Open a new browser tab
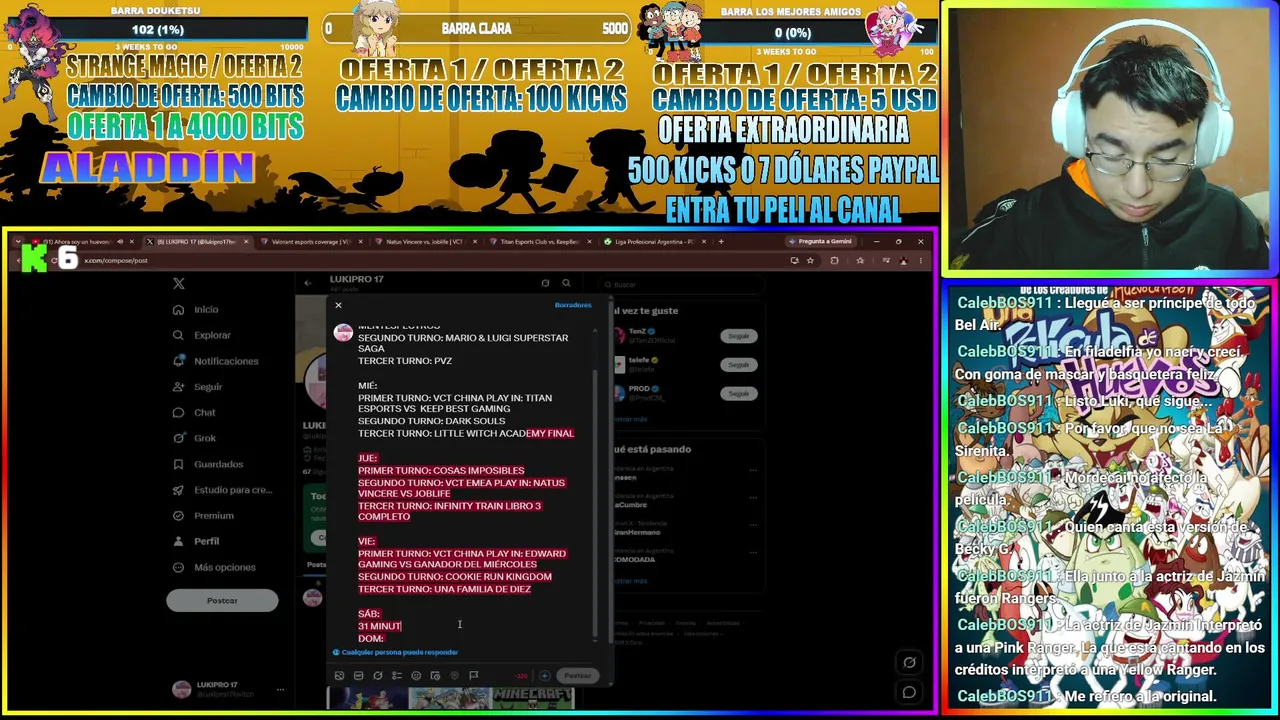1280x720 pixels. [x=722, y=241]
